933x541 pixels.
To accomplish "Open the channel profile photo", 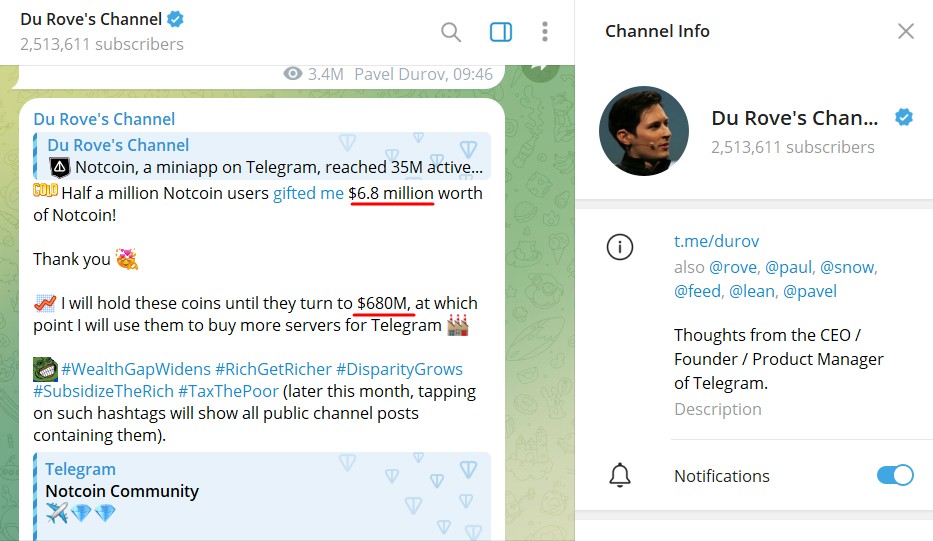I will [x=643, y=131].
